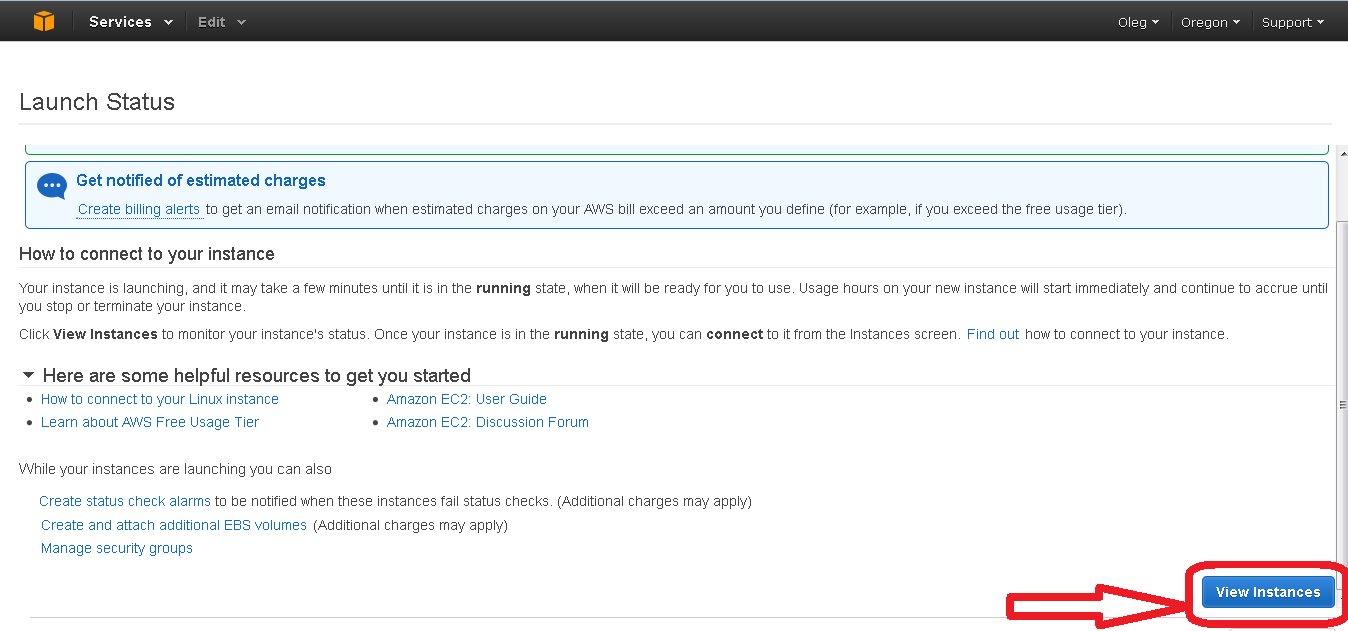The image size is (1348, 631).
Task: Collapse the helpful resources section
Action: [29, 376]
